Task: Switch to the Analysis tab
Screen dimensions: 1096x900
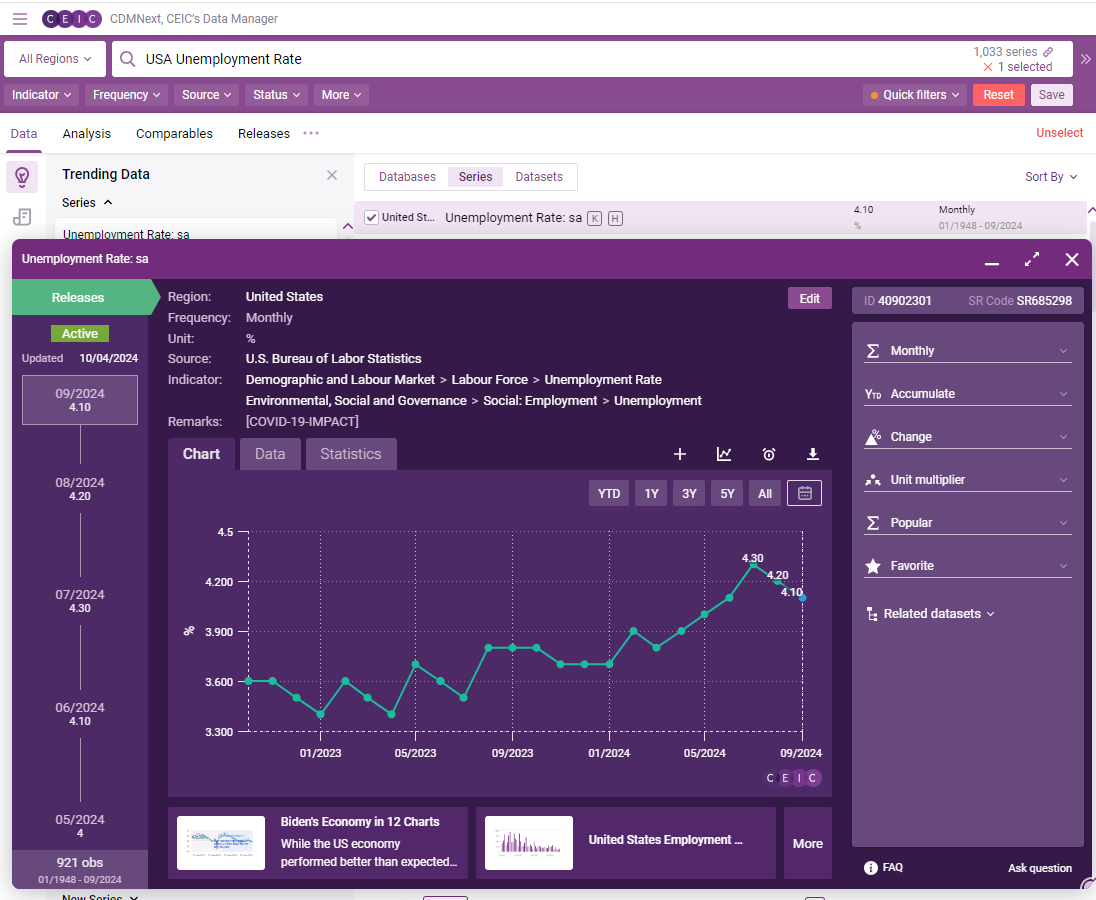Action: click(x=87, y=133)
